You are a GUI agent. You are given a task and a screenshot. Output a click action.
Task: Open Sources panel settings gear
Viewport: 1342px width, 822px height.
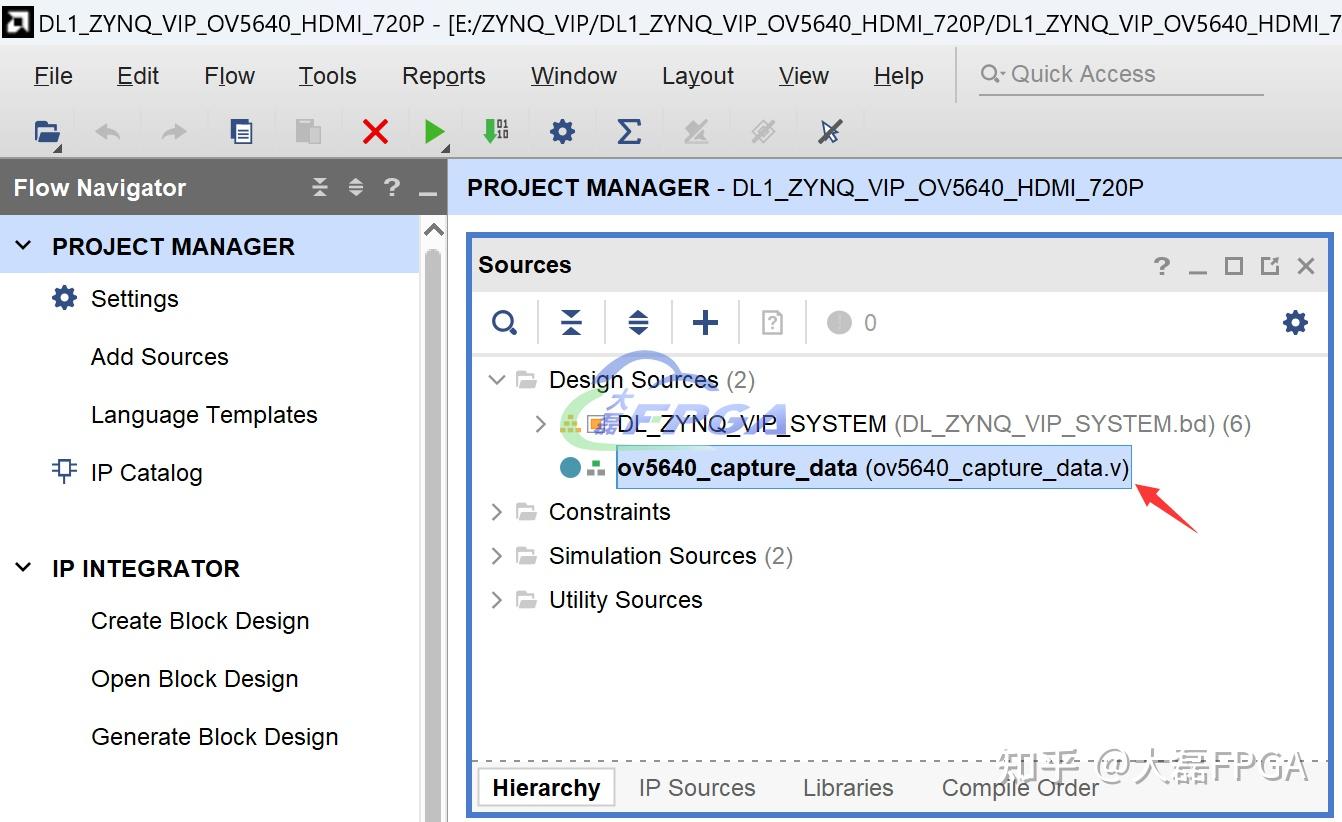tap(1295, 322)
